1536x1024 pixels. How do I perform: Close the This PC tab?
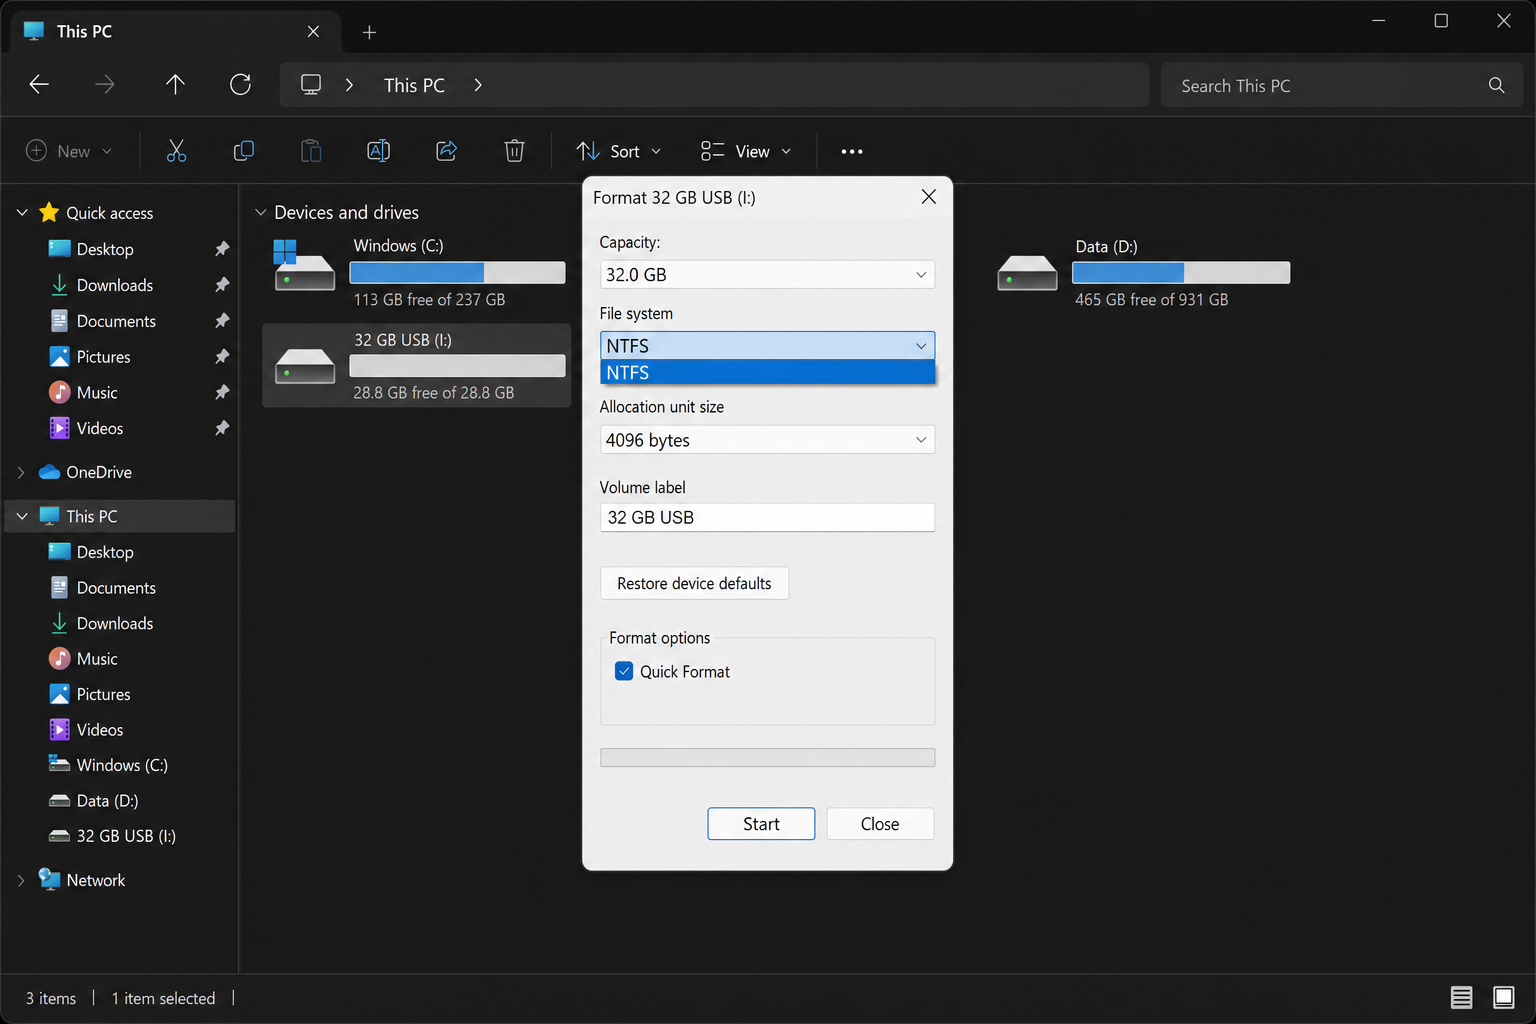click(313, 32)
